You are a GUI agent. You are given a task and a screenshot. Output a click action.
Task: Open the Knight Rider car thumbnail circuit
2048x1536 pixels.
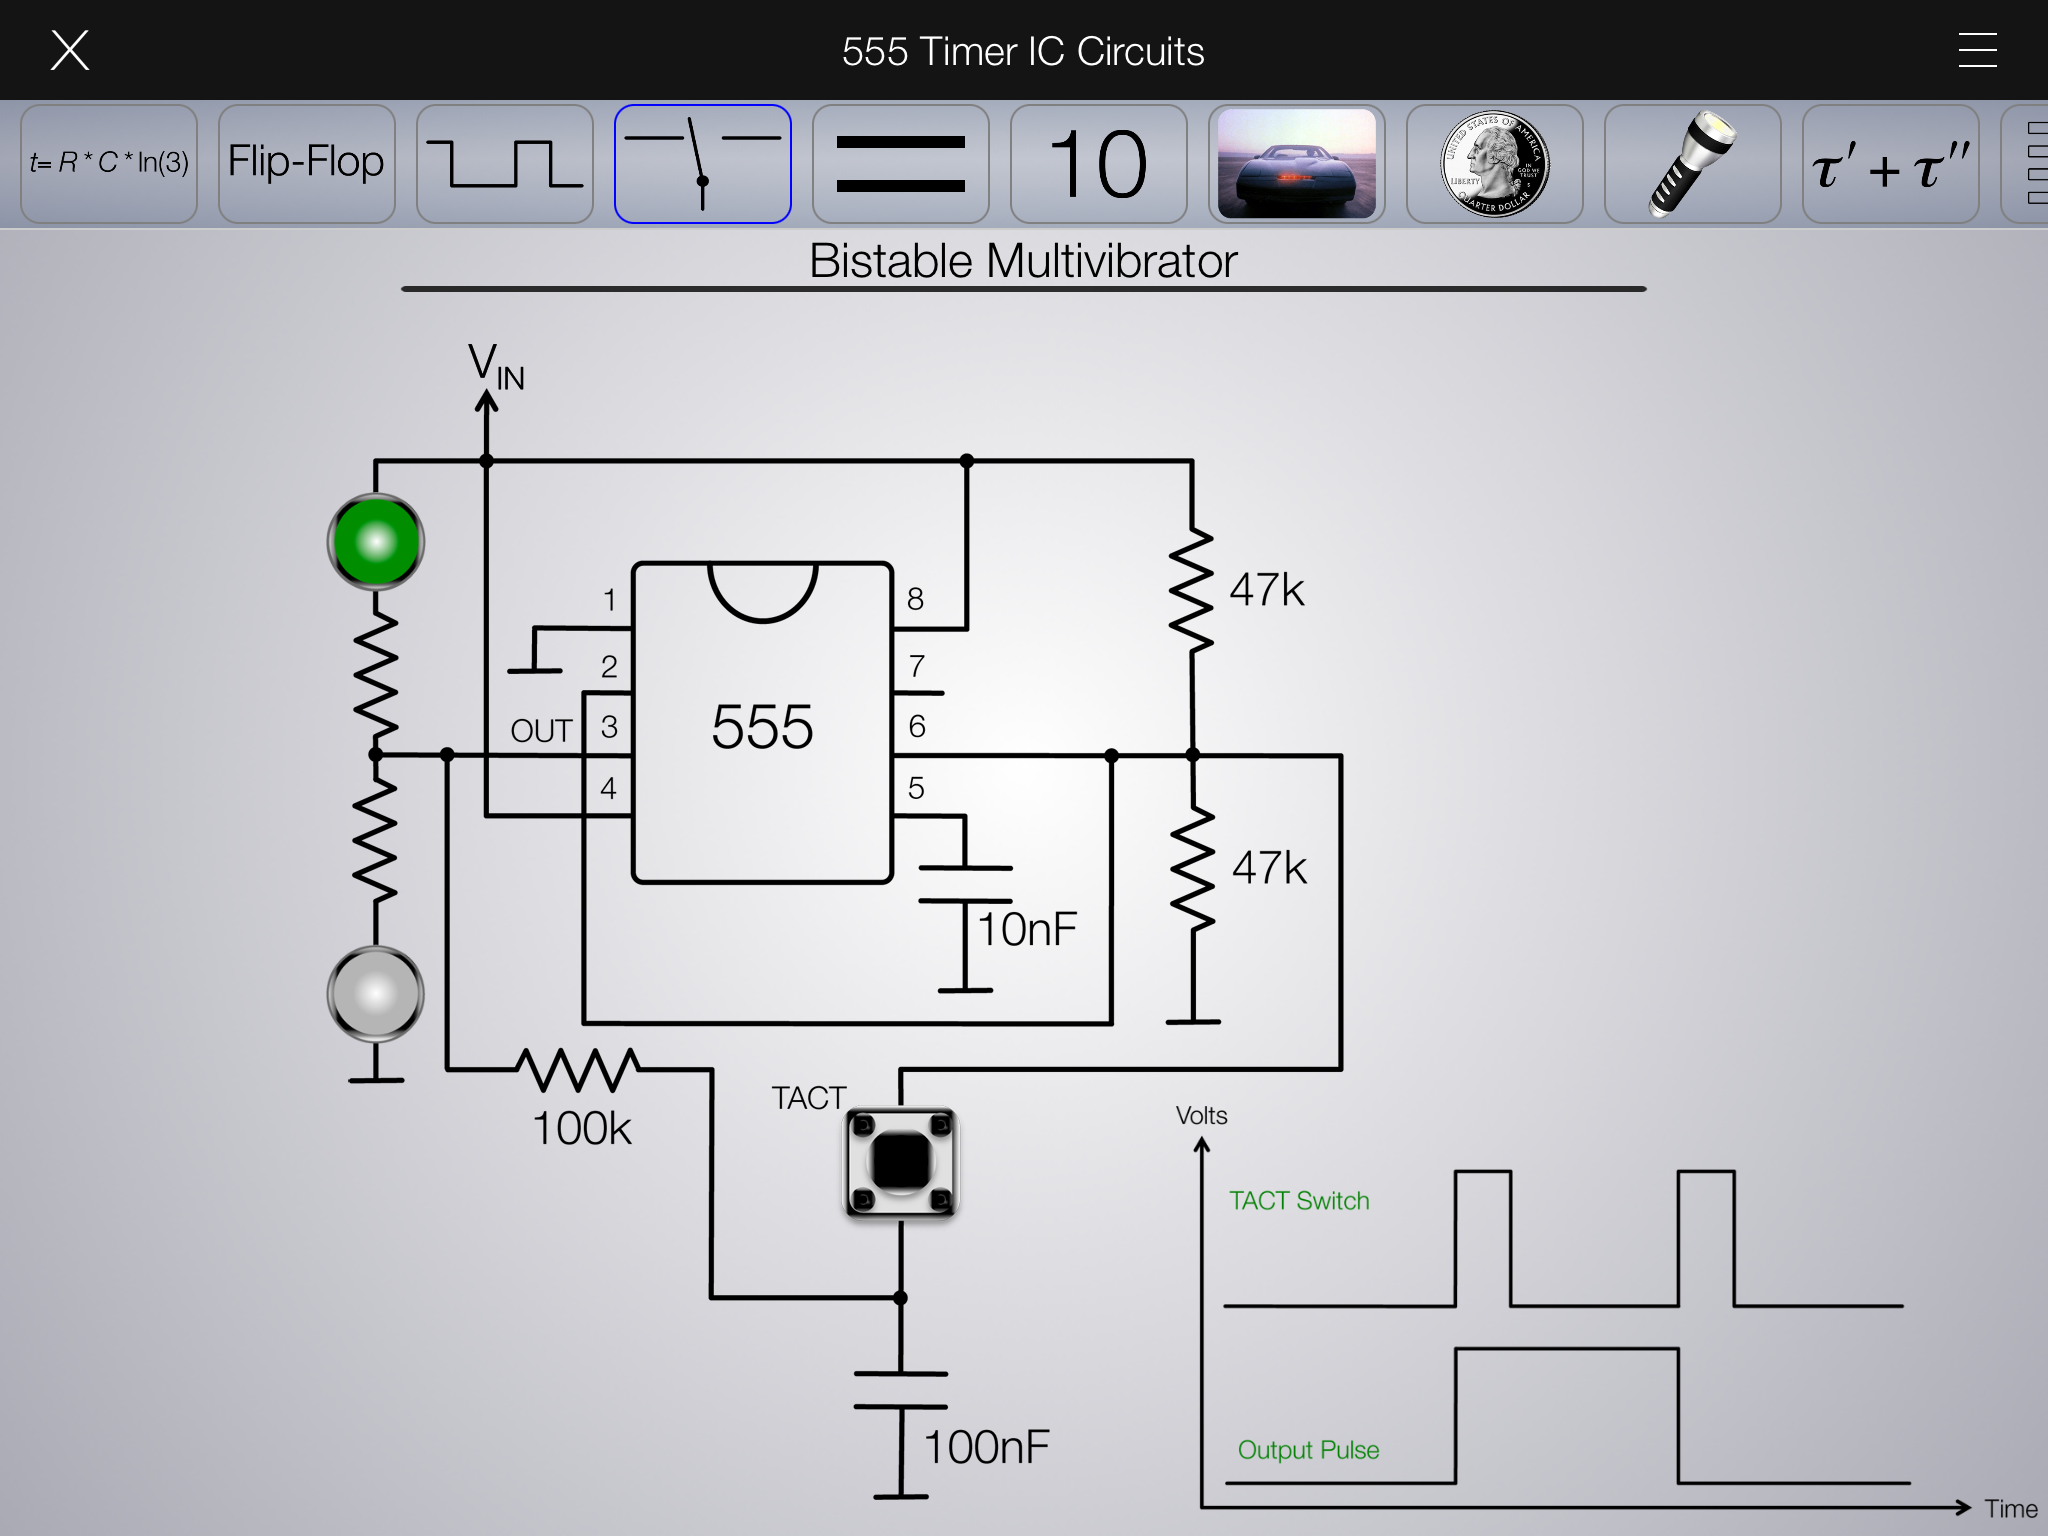pyautogui.click(x=1296, y=164)
